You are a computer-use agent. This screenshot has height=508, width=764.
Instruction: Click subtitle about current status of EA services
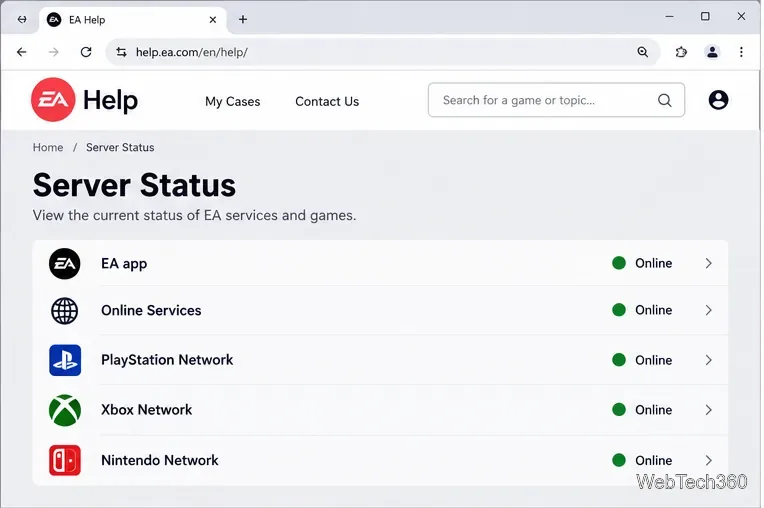[194, 215]
